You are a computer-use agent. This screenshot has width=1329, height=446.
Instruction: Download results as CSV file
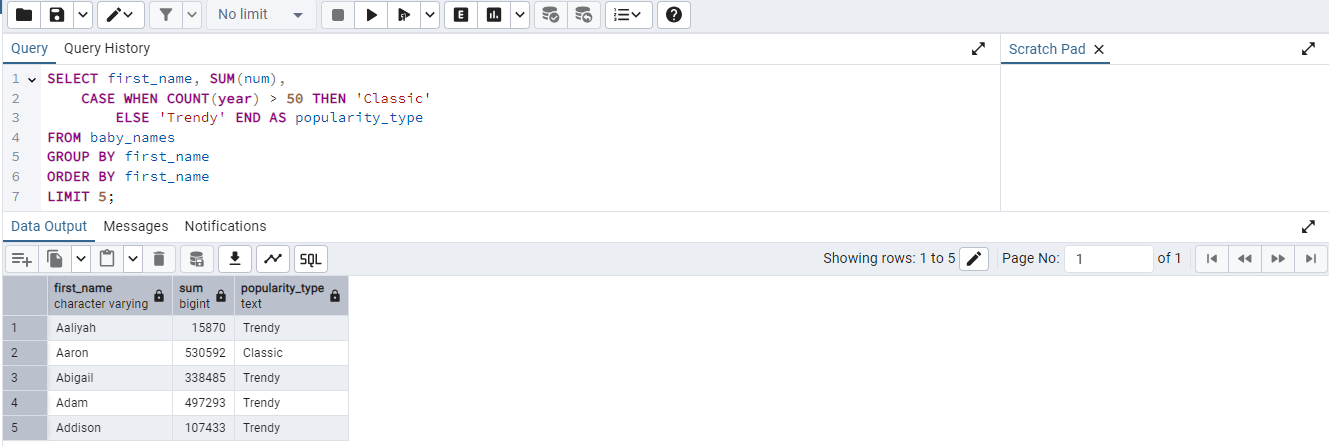234,259
